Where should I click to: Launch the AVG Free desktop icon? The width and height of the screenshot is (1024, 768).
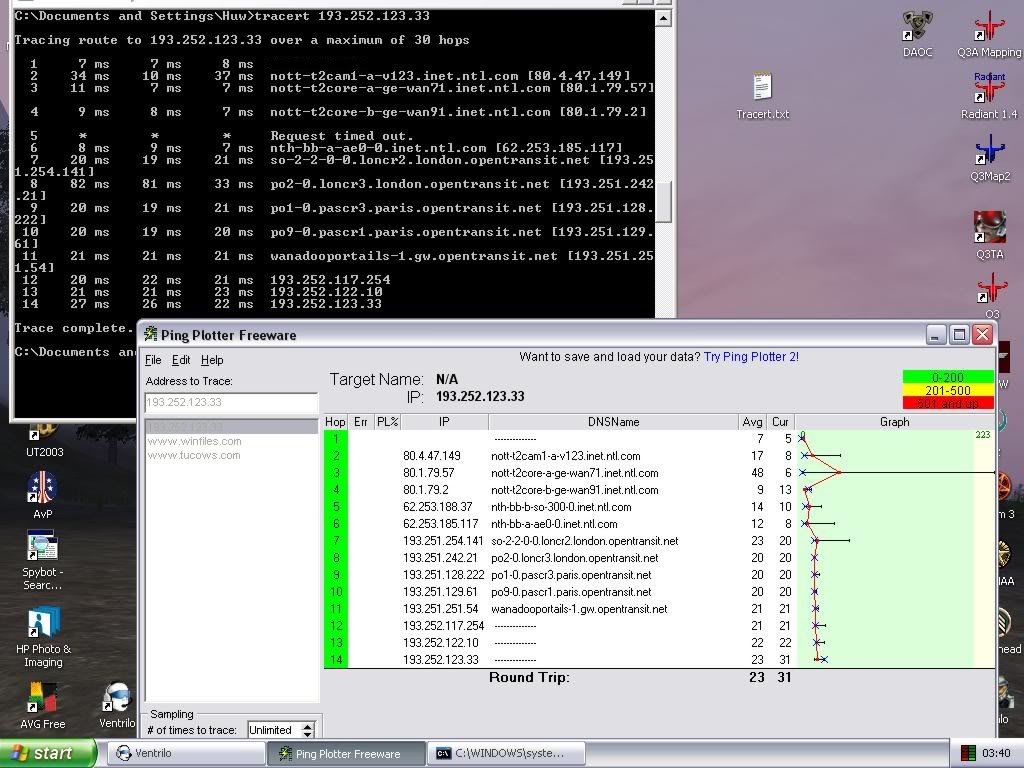[42, 705]
